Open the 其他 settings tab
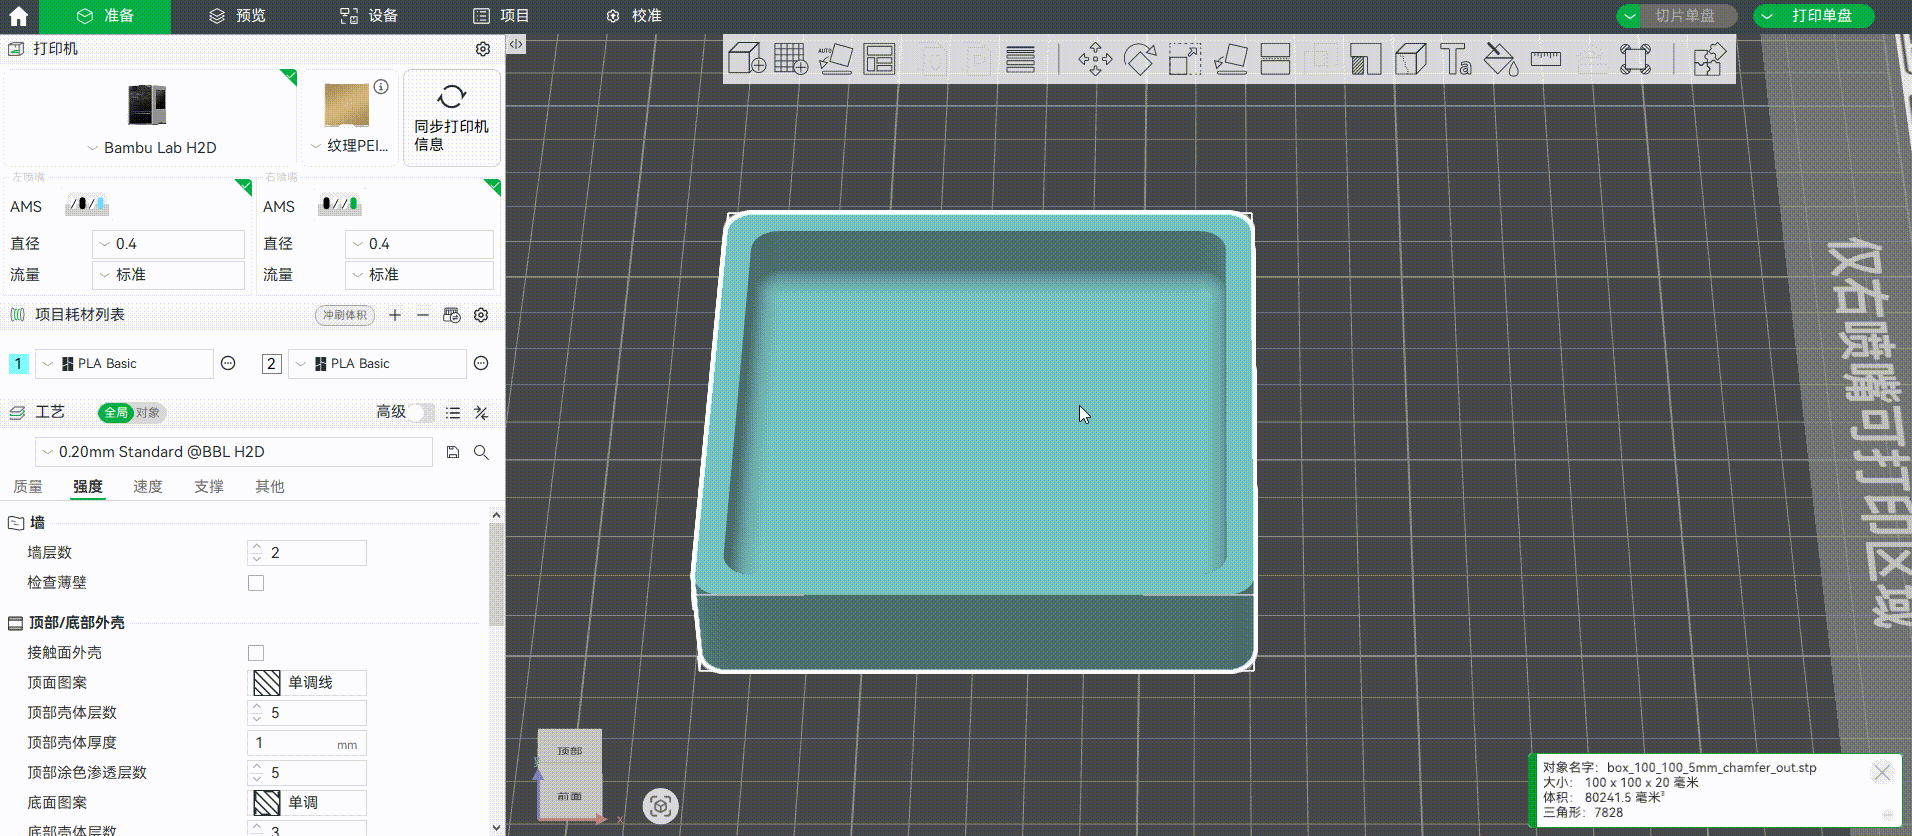 coord(270,487)
